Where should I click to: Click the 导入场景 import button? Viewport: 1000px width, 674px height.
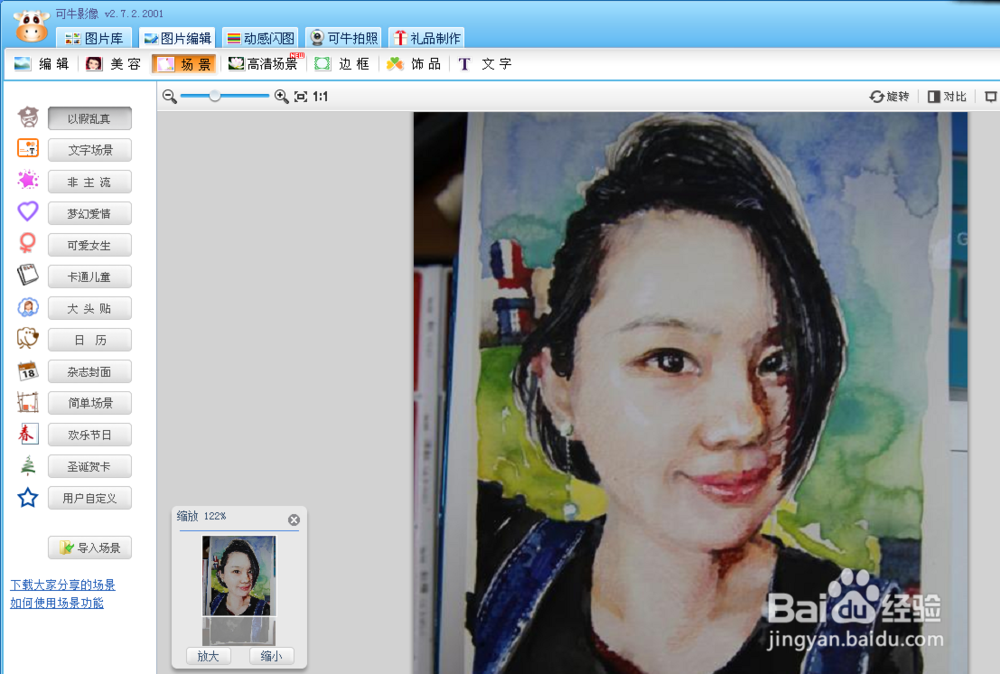(x=90, y=548)
